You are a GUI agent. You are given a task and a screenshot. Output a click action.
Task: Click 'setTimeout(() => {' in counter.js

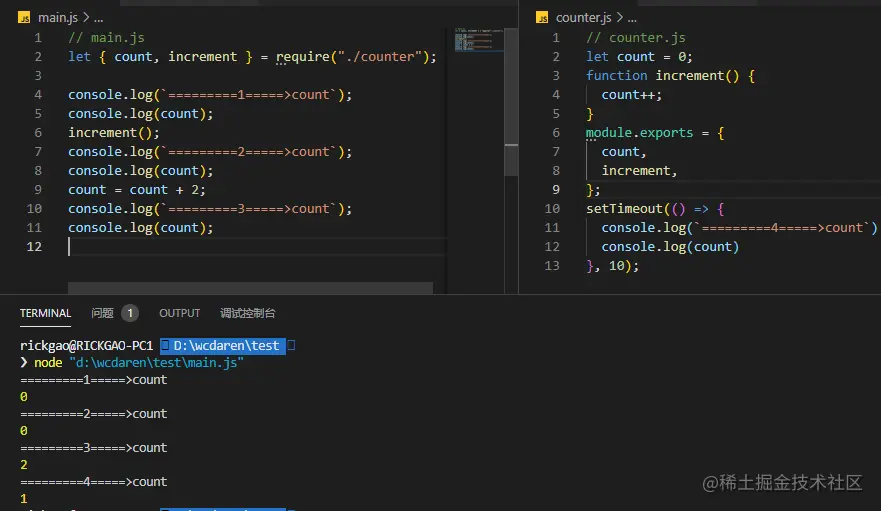(655, 209)
